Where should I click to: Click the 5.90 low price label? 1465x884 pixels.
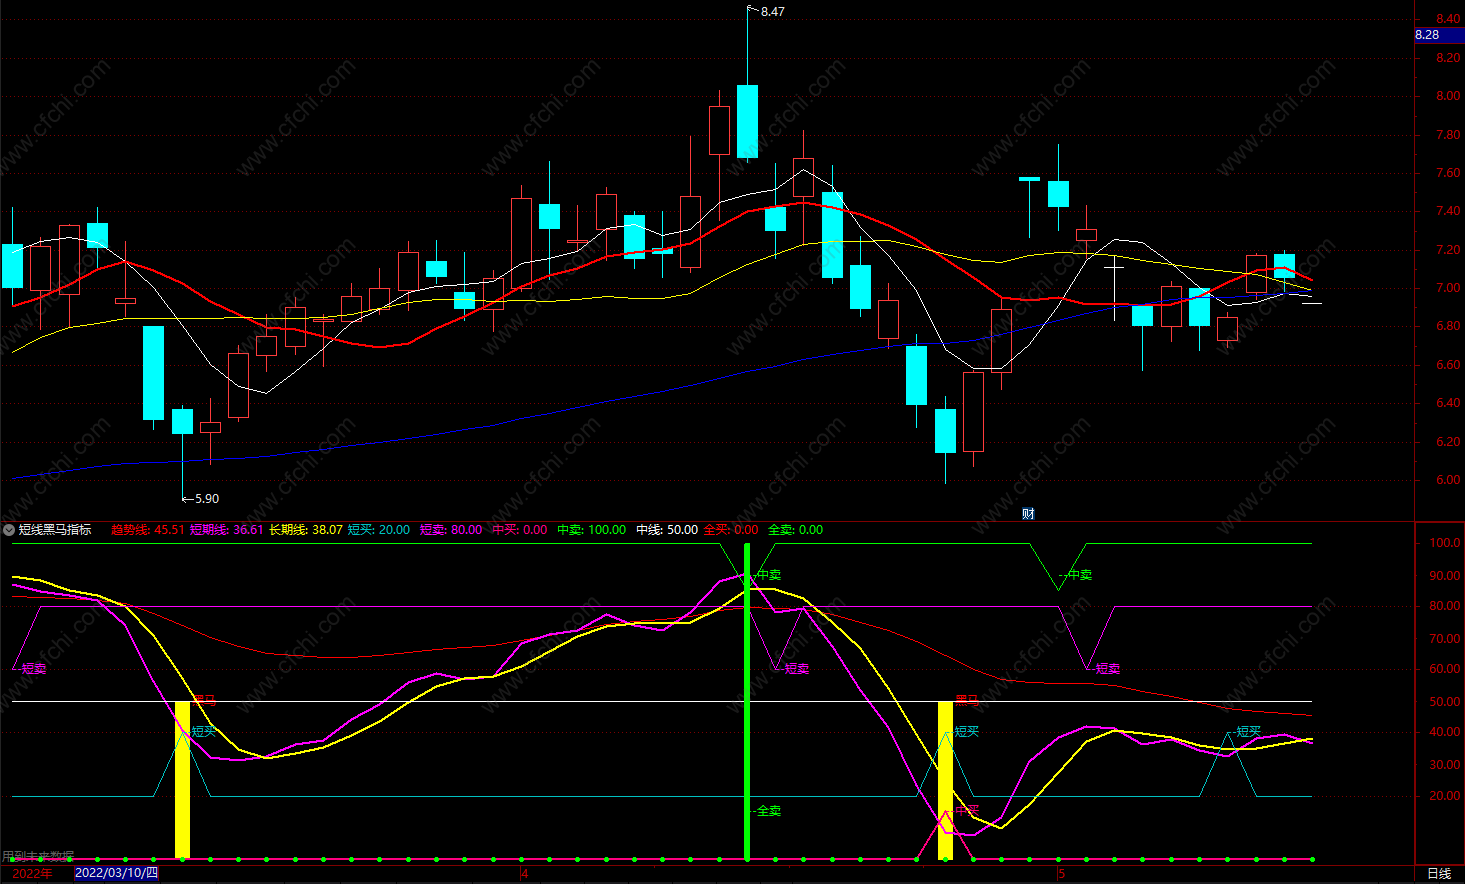(x=206, y=499)
